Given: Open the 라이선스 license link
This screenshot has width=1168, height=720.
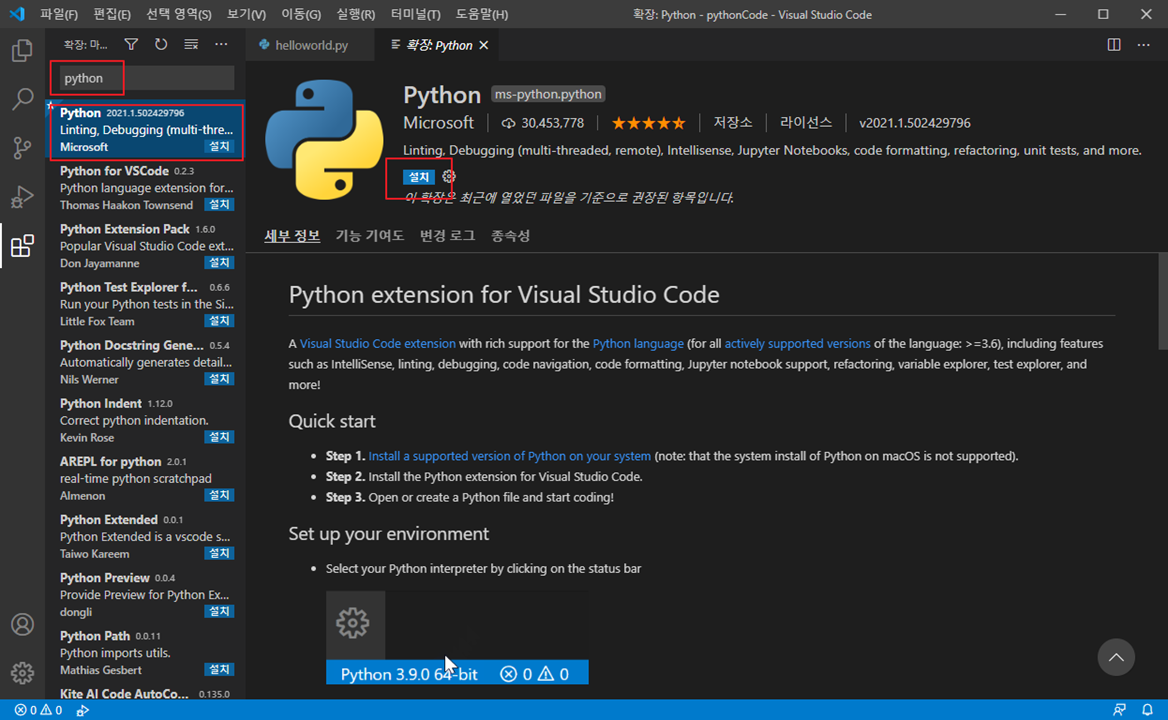Looking at the screenshot, I should pyautogui.click(x=805, y=123).
